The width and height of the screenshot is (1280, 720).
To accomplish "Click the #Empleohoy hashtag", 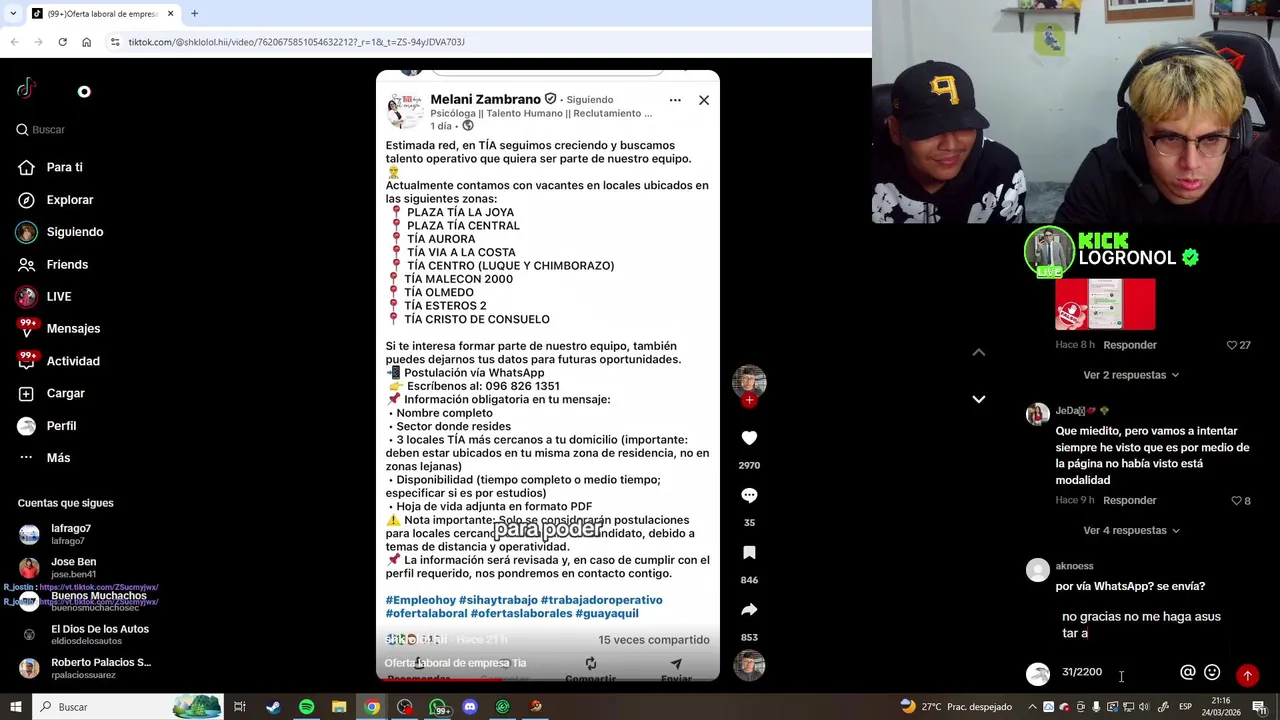I will tap(420, 600).
